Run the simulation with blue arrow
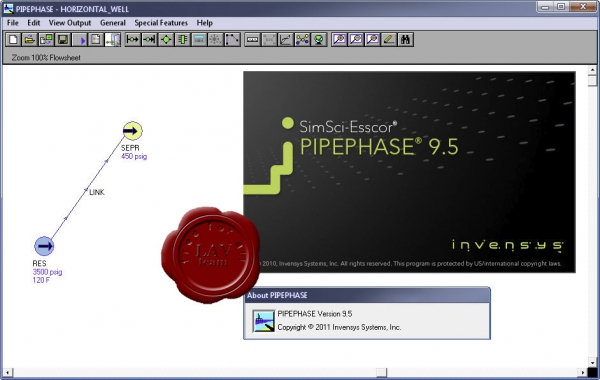The image size is (600, 380). [80, 39]
